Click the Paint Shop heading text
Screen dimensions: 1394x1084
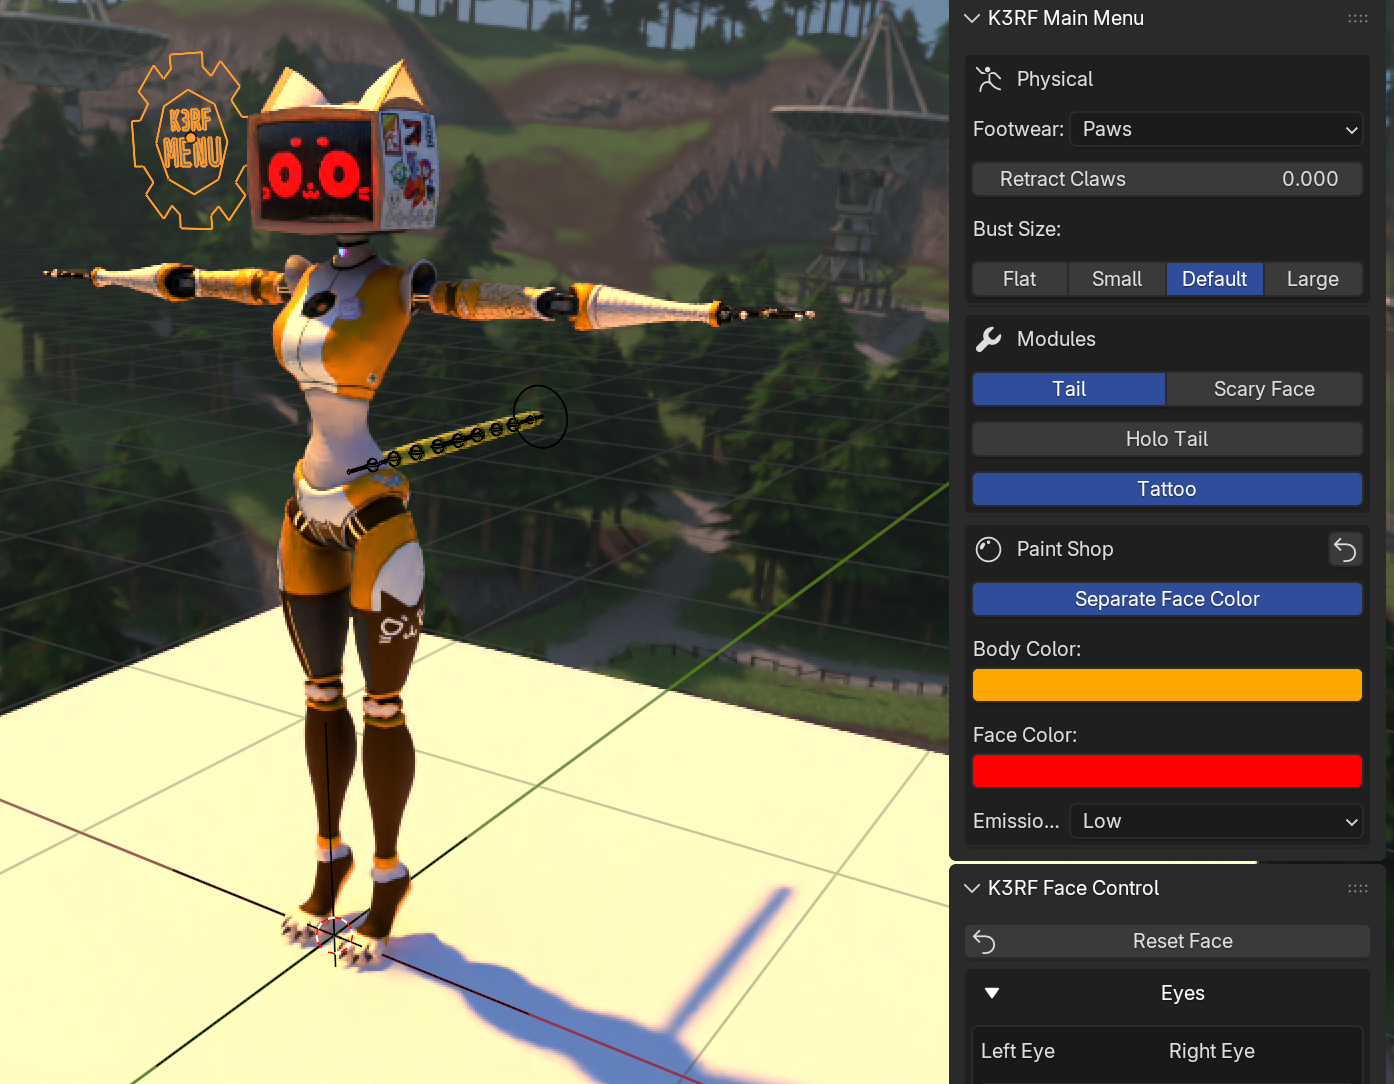click(x=1065, y=549)
